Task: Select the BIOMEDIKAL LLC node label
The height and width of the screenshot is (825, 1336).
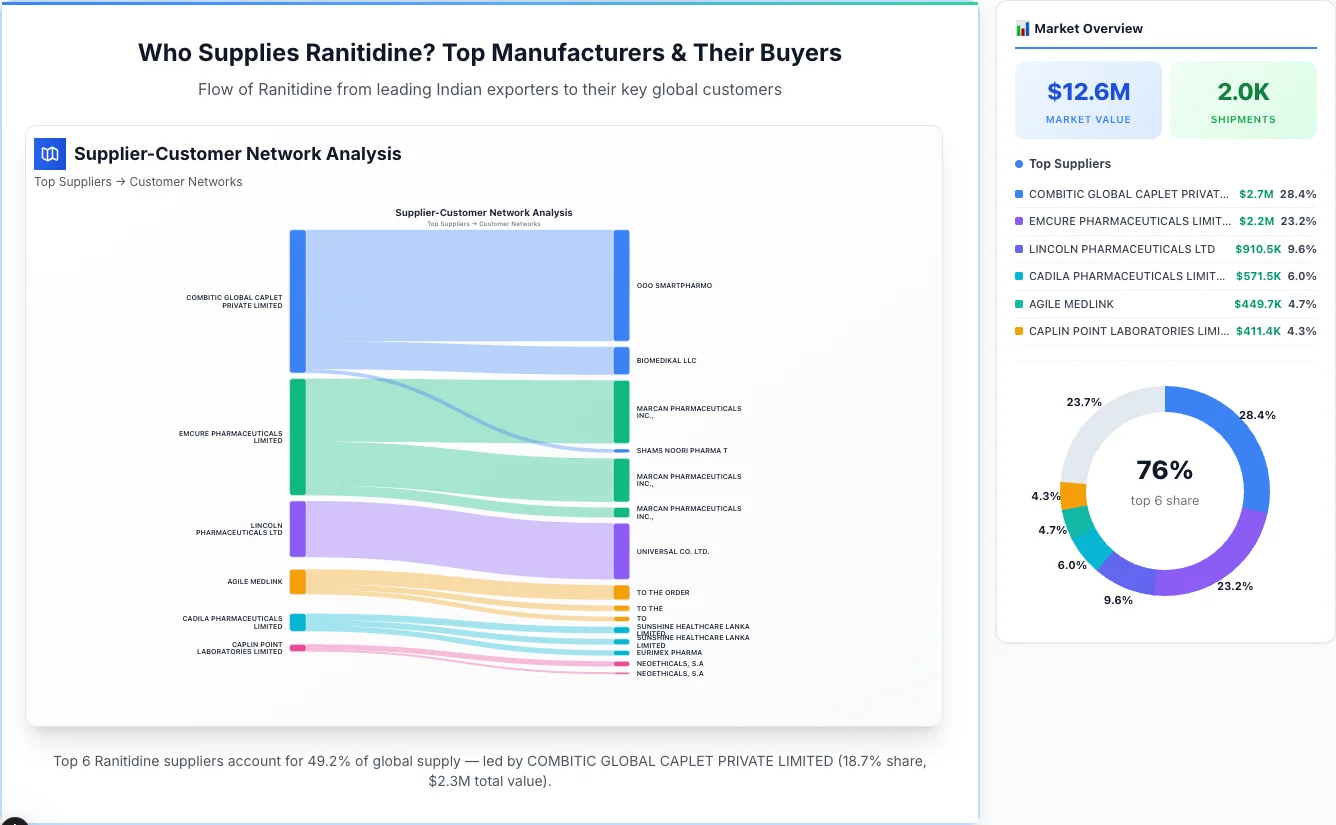Action: click(666, 360)
